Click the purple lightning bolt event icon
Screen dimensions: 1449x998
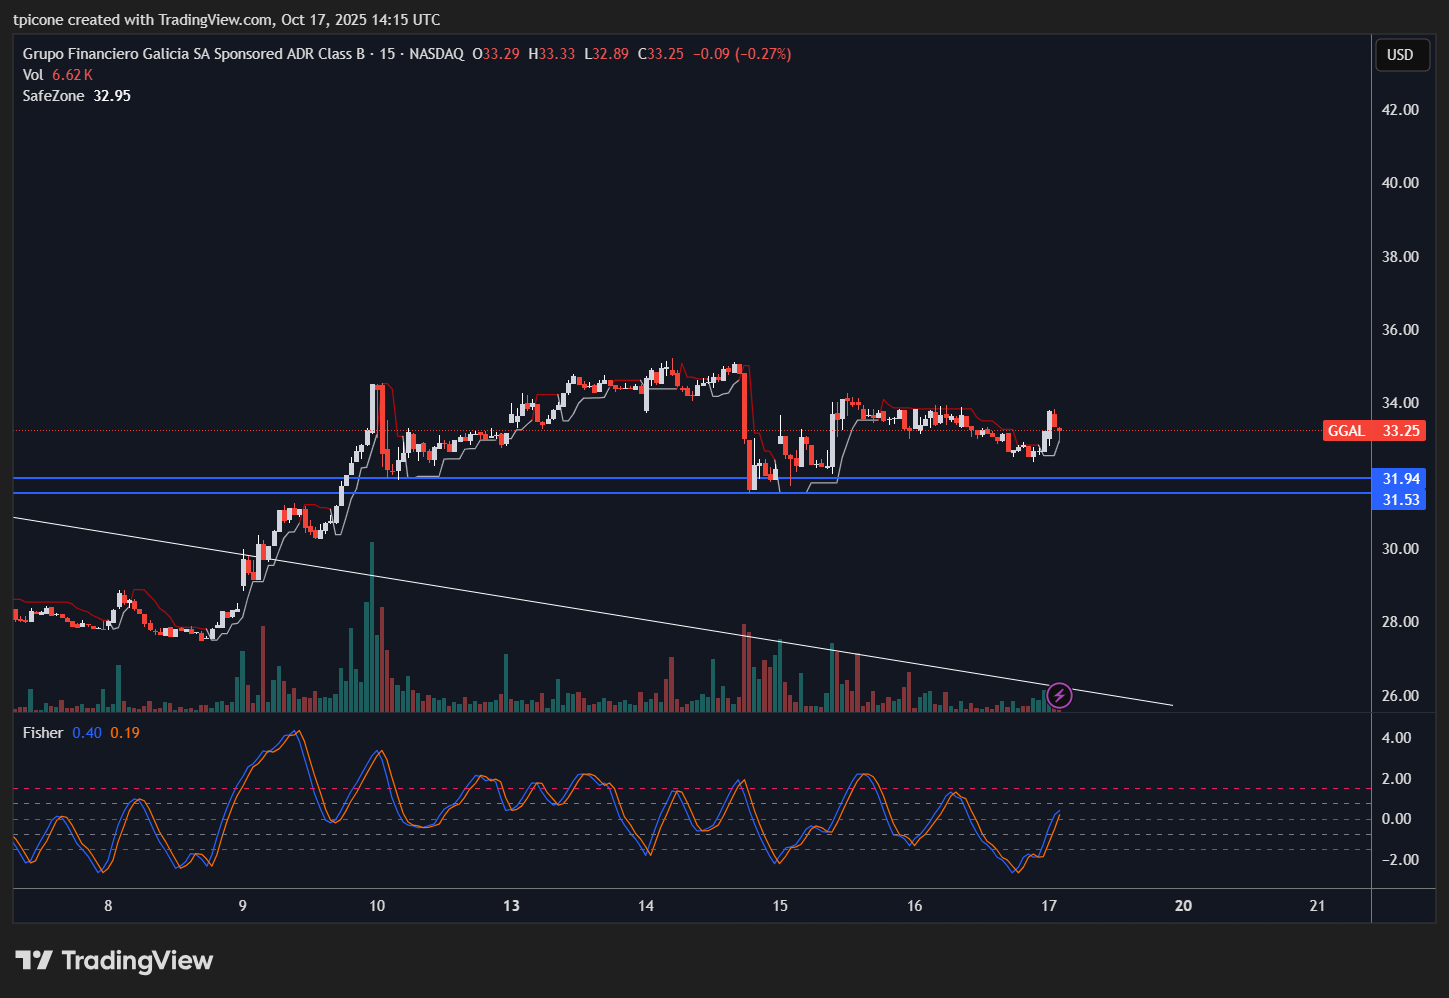point(1059,695)
